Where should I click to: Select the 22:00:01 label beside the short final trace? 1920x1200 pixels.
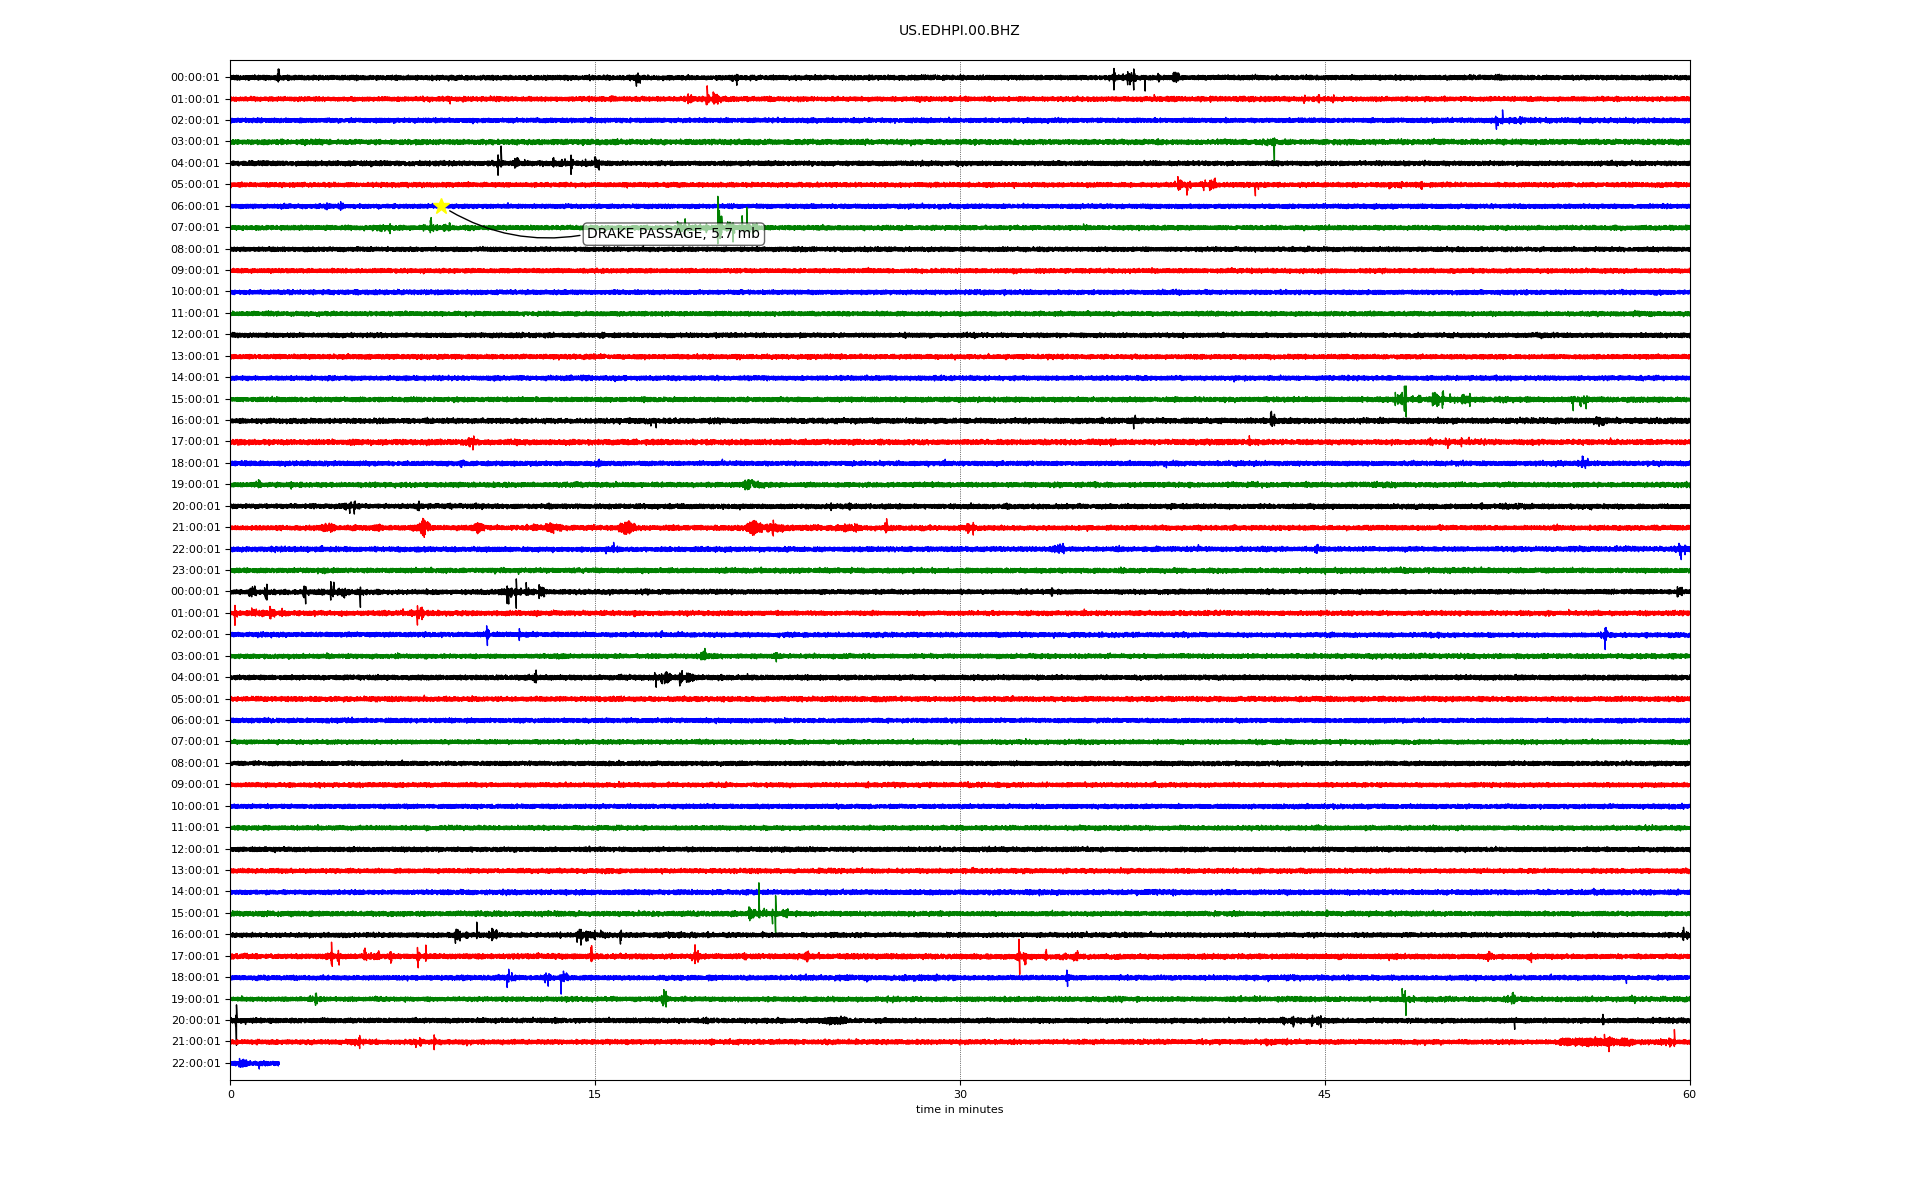(x=195, y=1064)
